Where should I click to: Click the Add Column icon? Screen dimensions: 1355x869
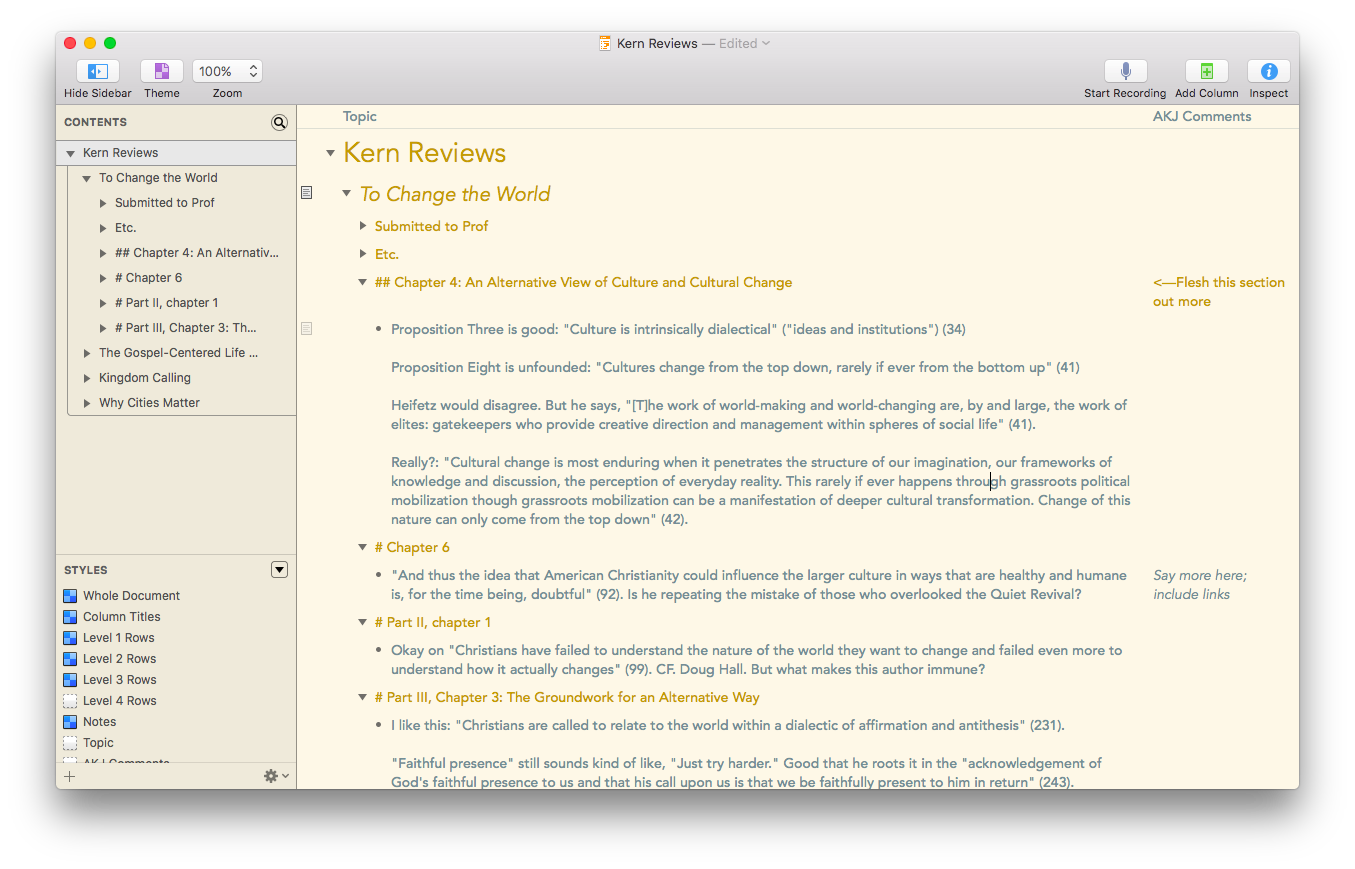tap(1206, 72)
